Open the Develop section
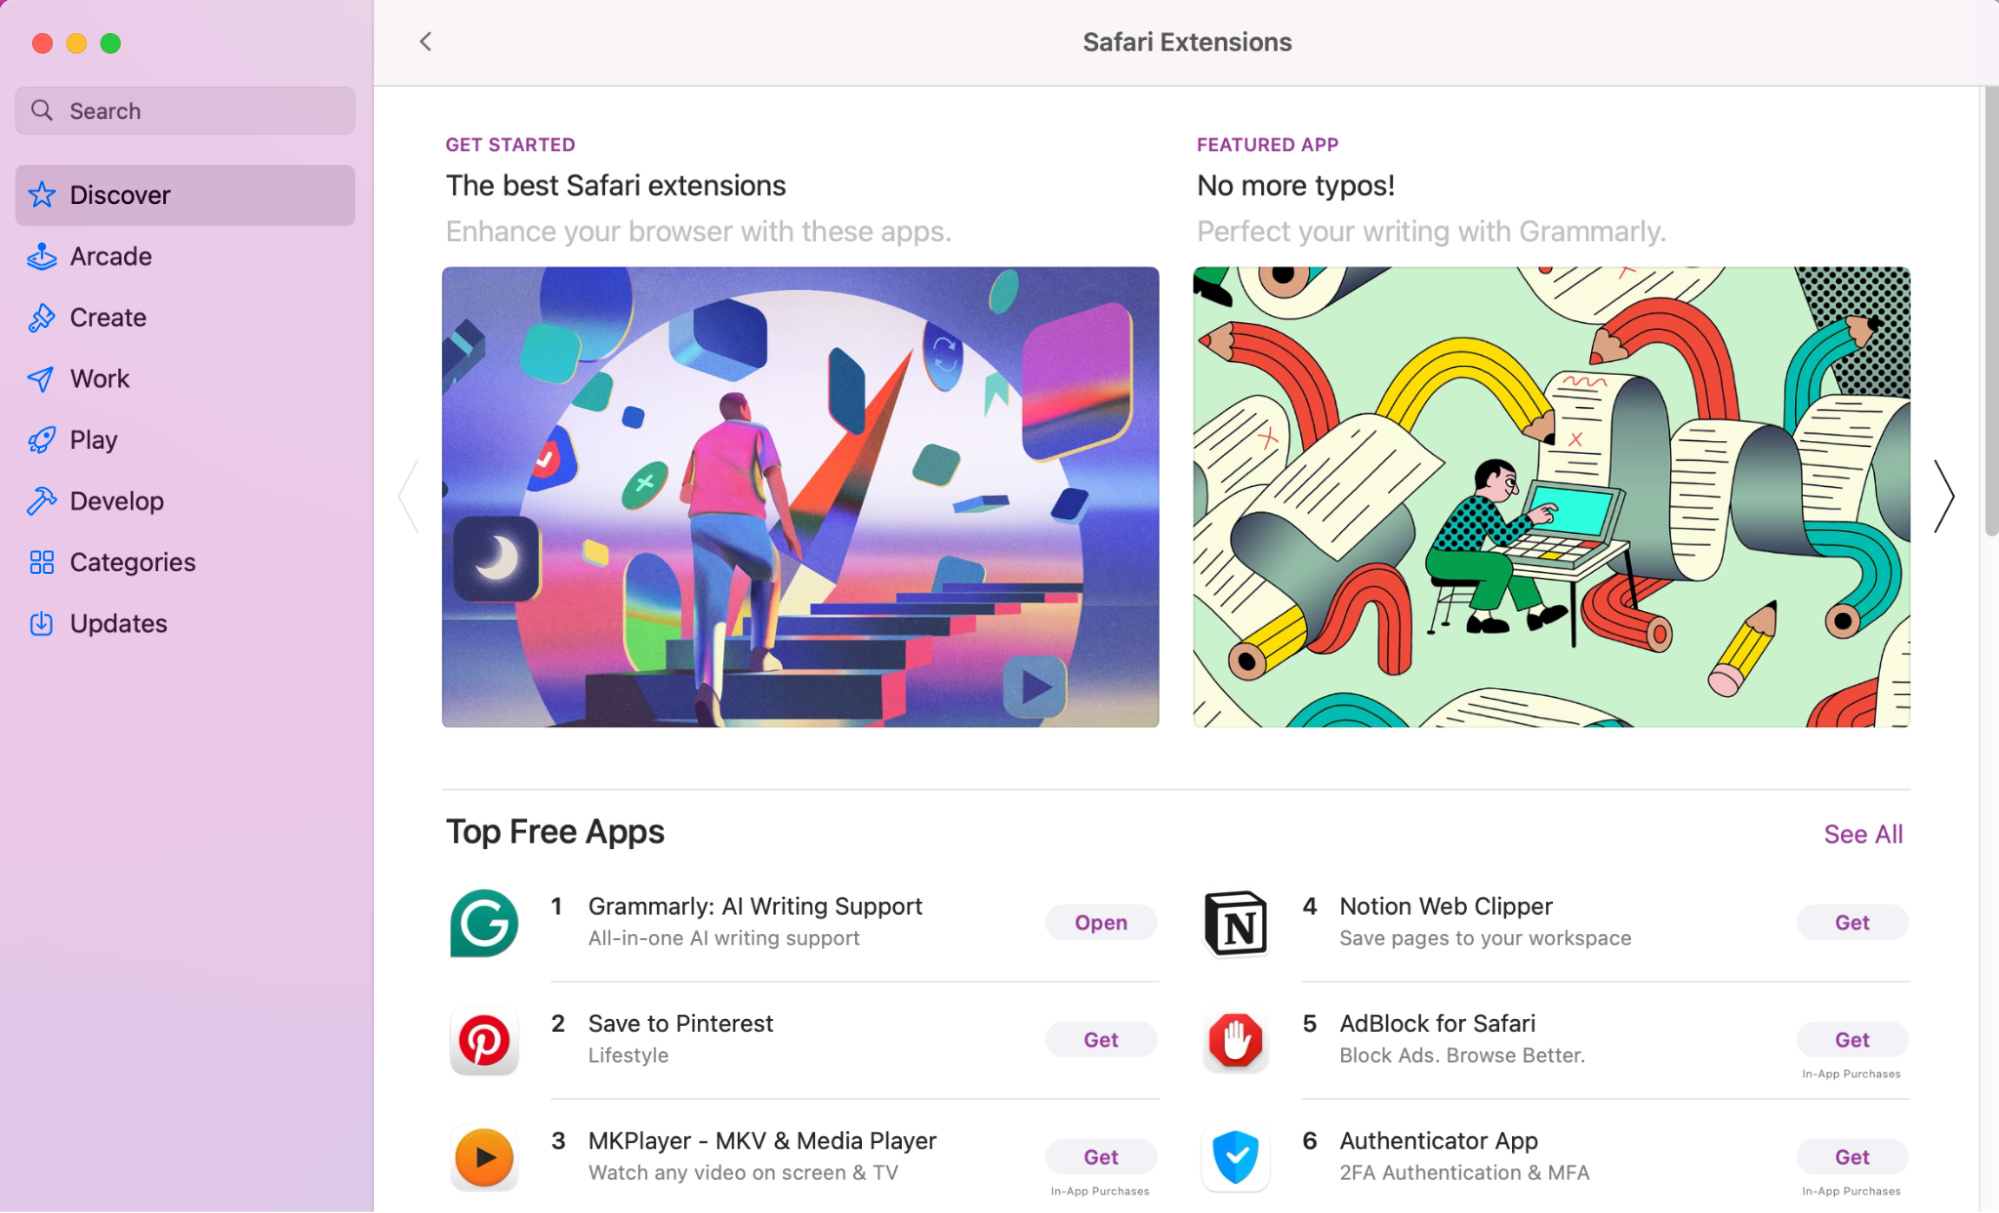 116,500
